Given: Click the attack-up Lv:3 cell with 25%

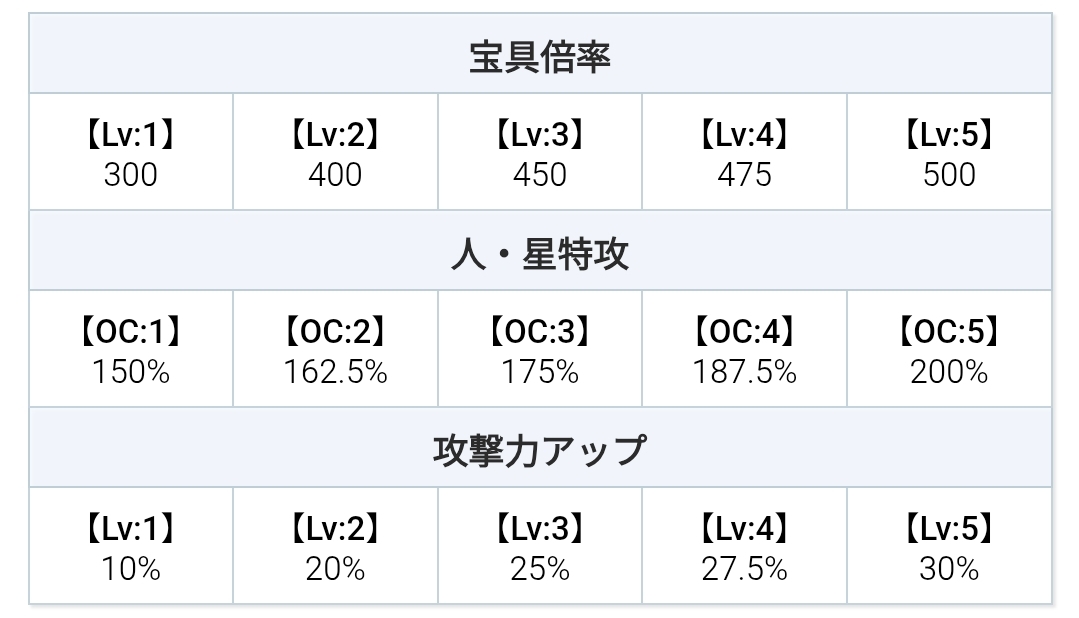Looking at the screenshot, I should pyautogui.click(x=540, y=548).
